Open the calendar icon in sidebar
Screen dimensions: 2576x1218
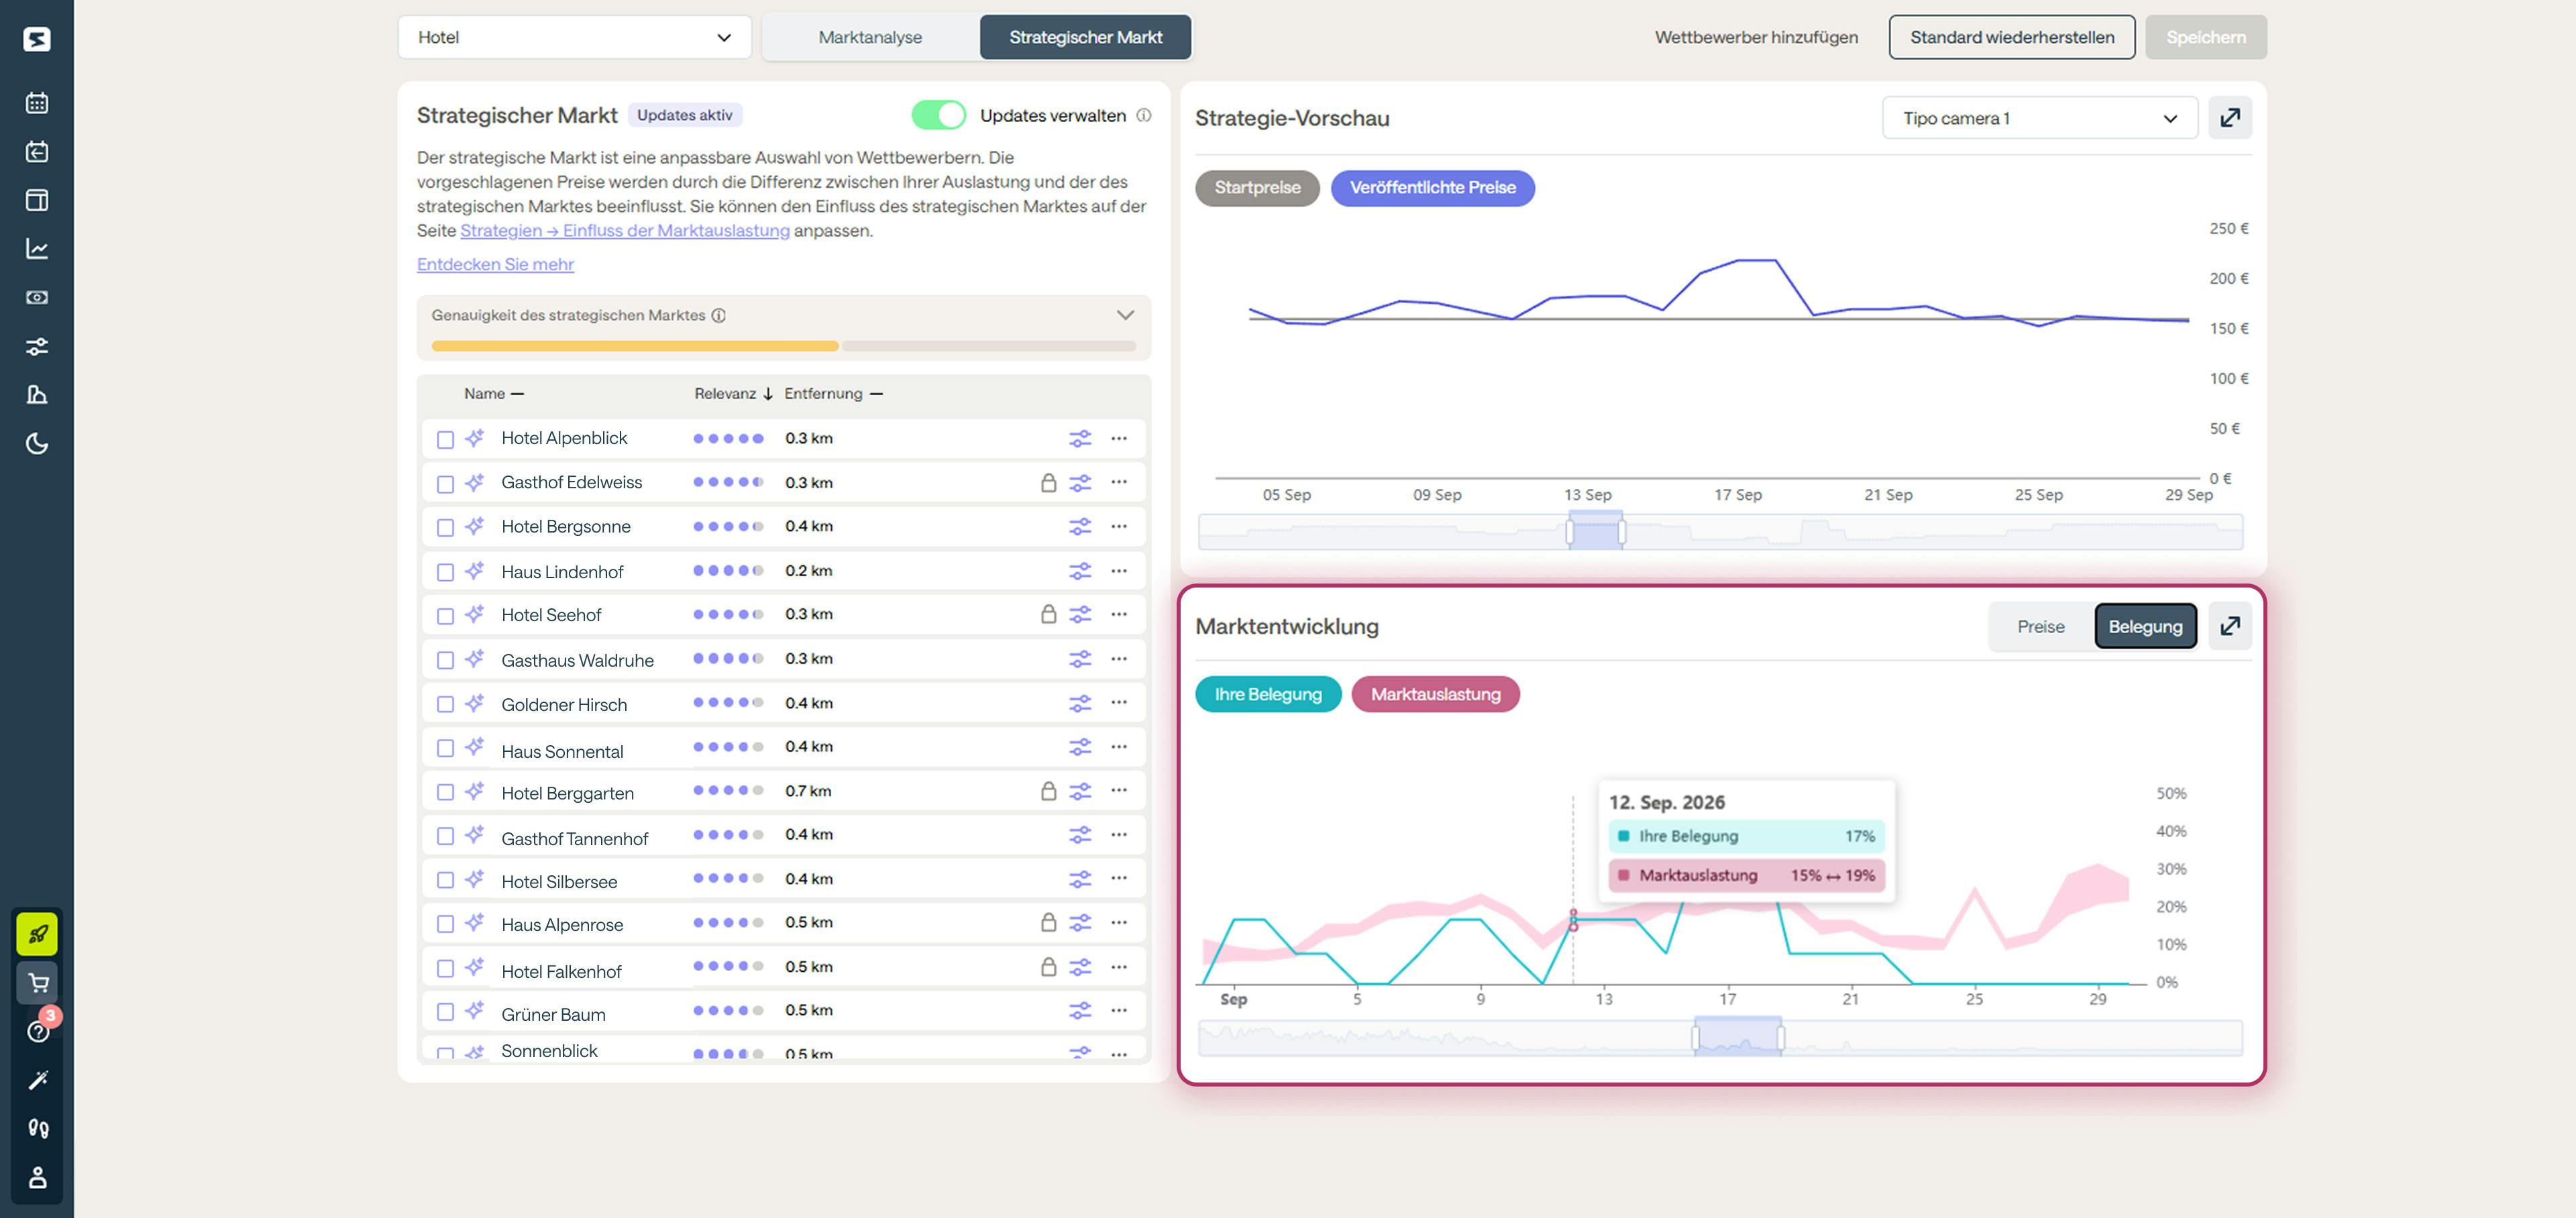tap(37, 103)
